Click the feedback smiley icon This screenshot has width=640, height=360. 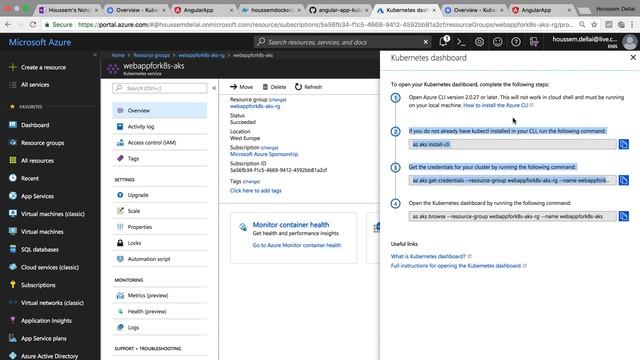[498, 42]
